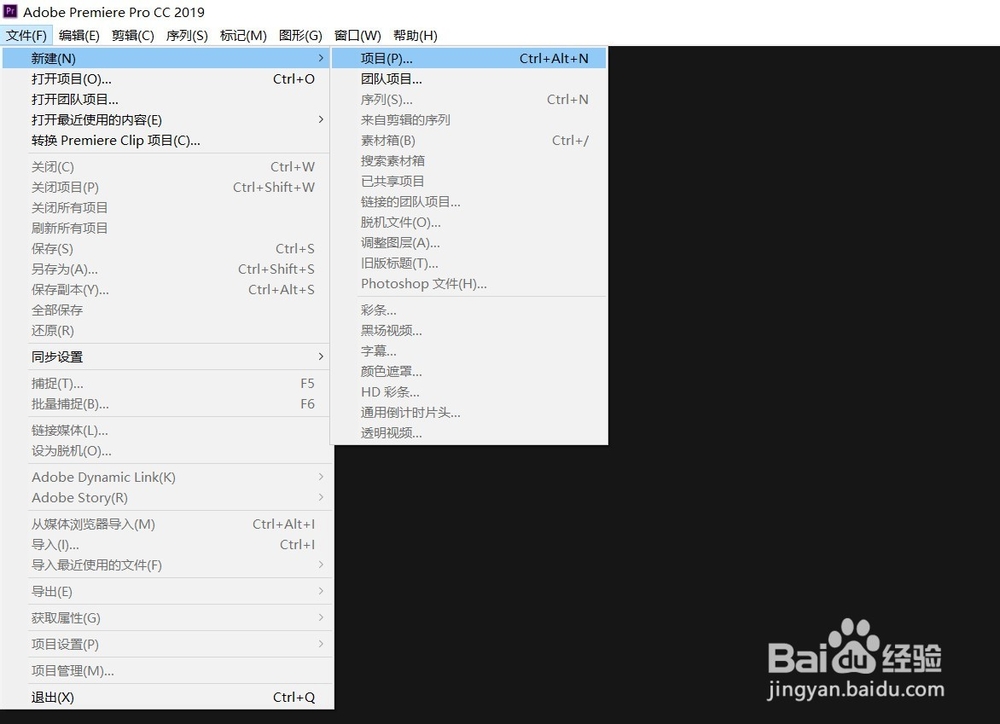
Task: Expand Adobe Story(R) submenu
Action: [166, 498]
